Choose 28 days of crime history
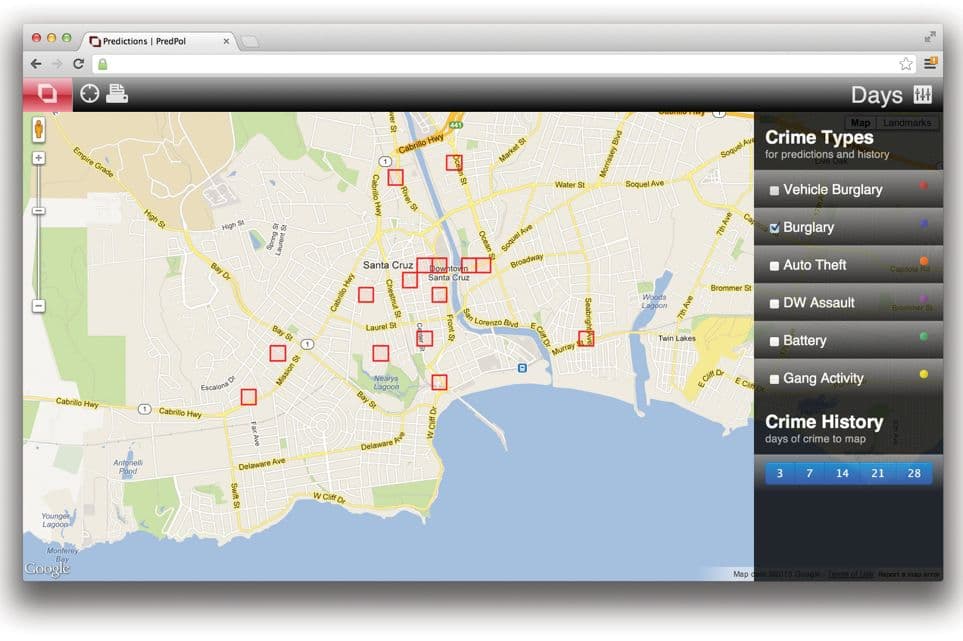This screenshot has width=963, height=641. click(914, 473)
